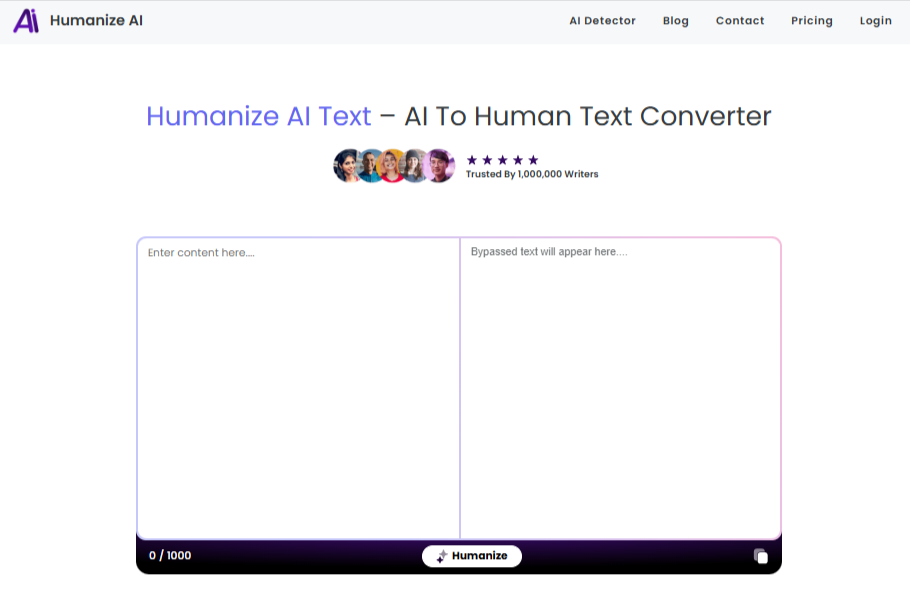Click the Humanize button
This screenshot has height=594, width=910.
pyautogui.click(x=472, y=556)
